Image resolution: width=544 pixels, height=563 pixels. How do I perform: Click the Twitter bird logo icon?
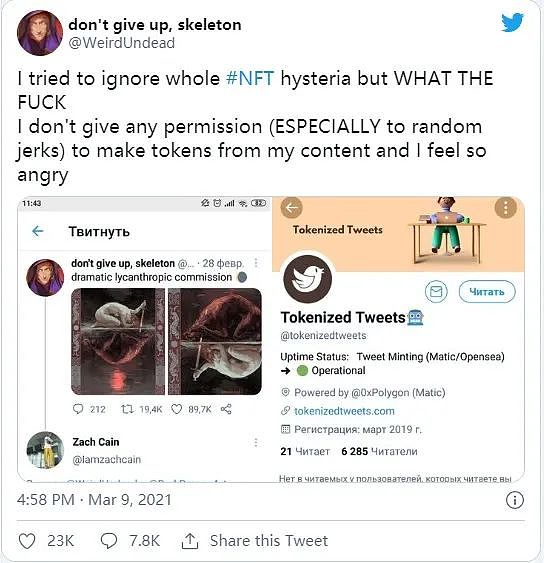click(512, 22)
